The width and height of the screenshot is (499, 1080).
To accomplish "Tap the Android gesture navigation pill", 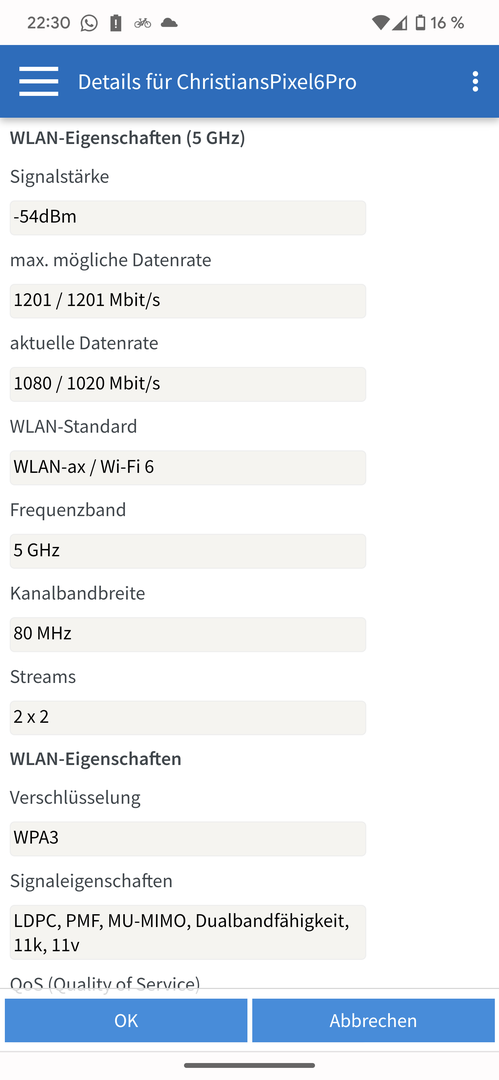I will (x=250, y=1066).
